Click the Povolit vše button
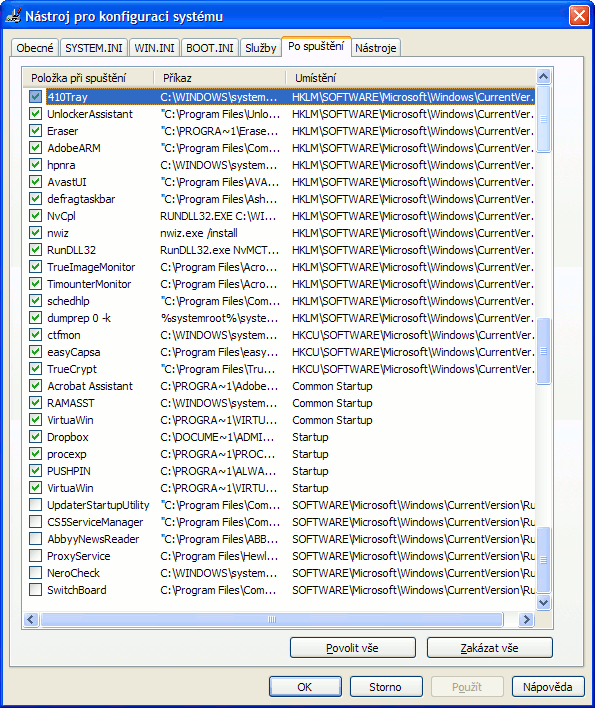 (353, 648)
